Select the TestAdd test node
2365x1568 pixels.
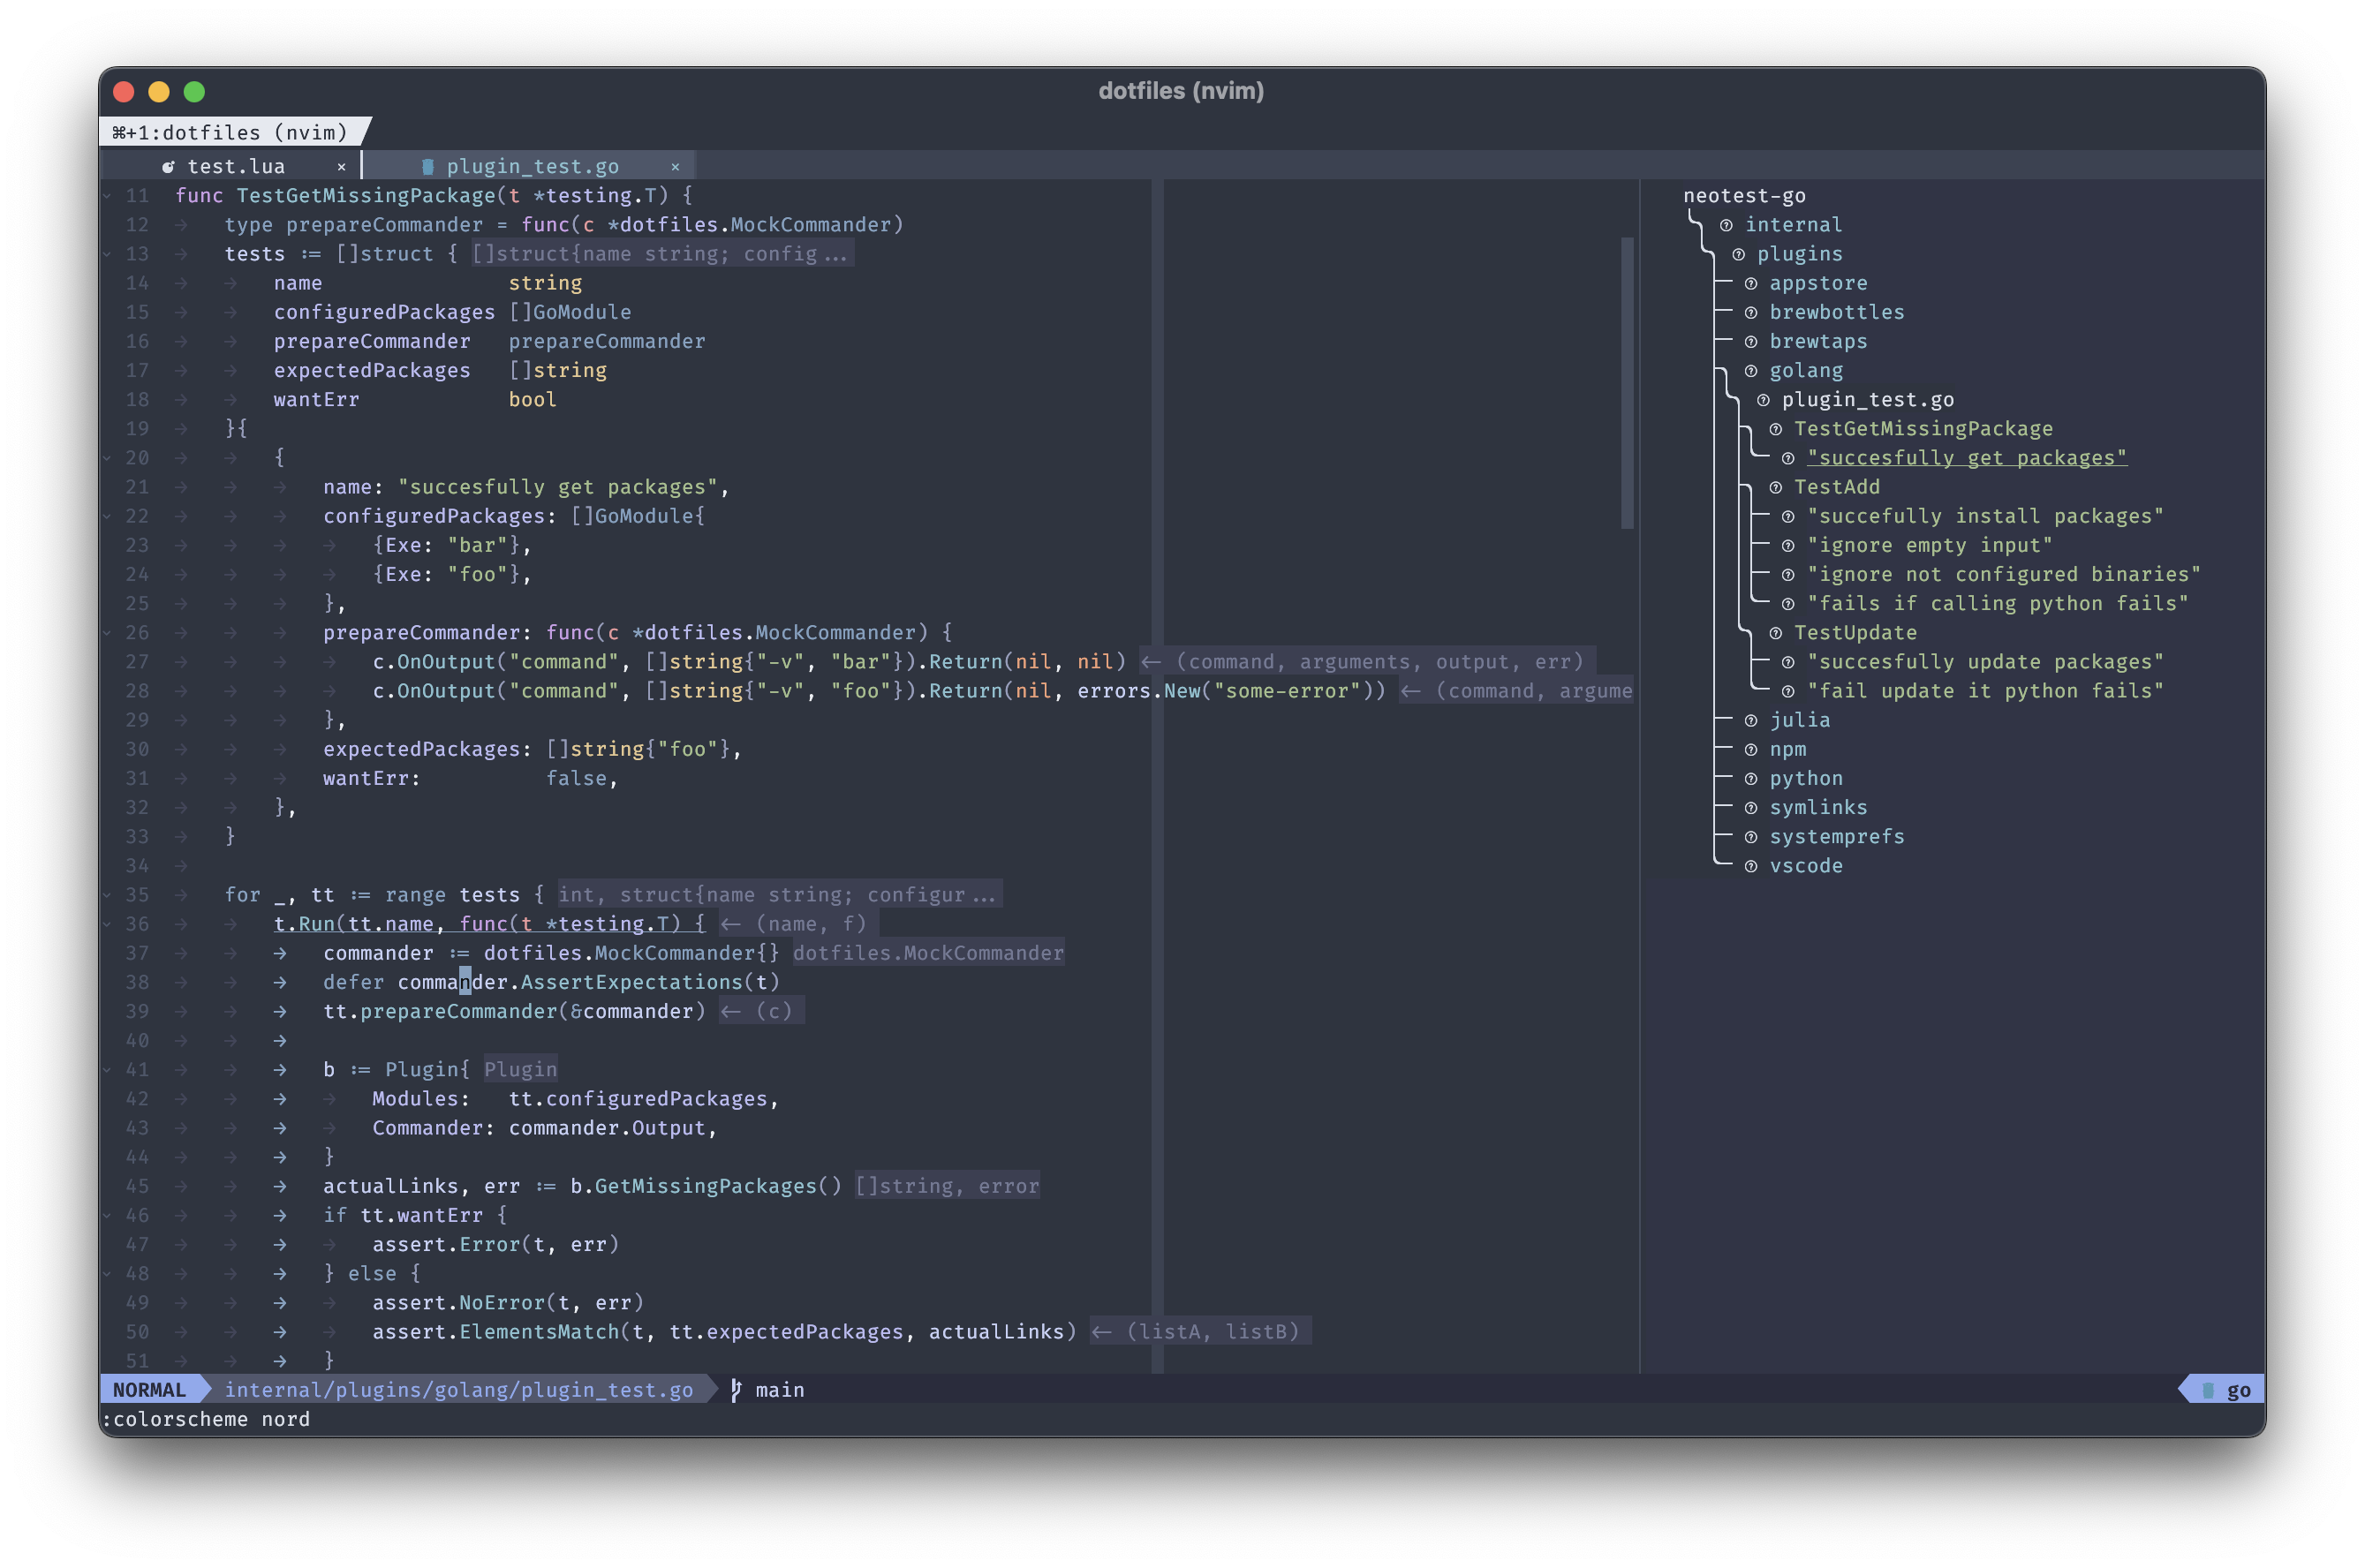(1837, 487)
